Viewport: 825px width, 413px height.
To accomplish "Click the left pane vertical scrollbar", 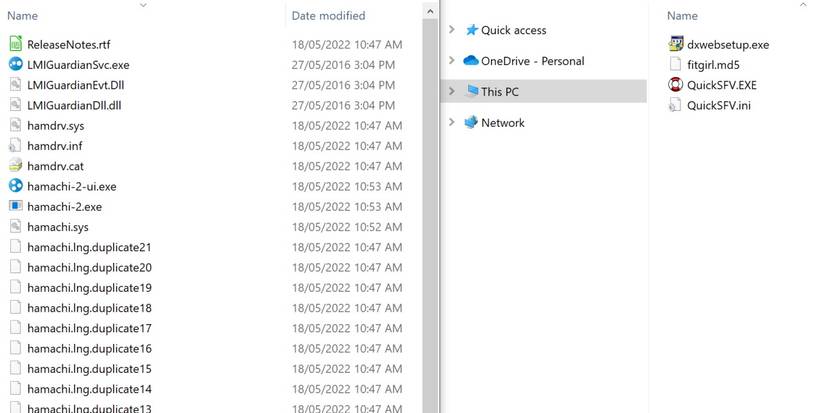I will (x=430, y=200).
